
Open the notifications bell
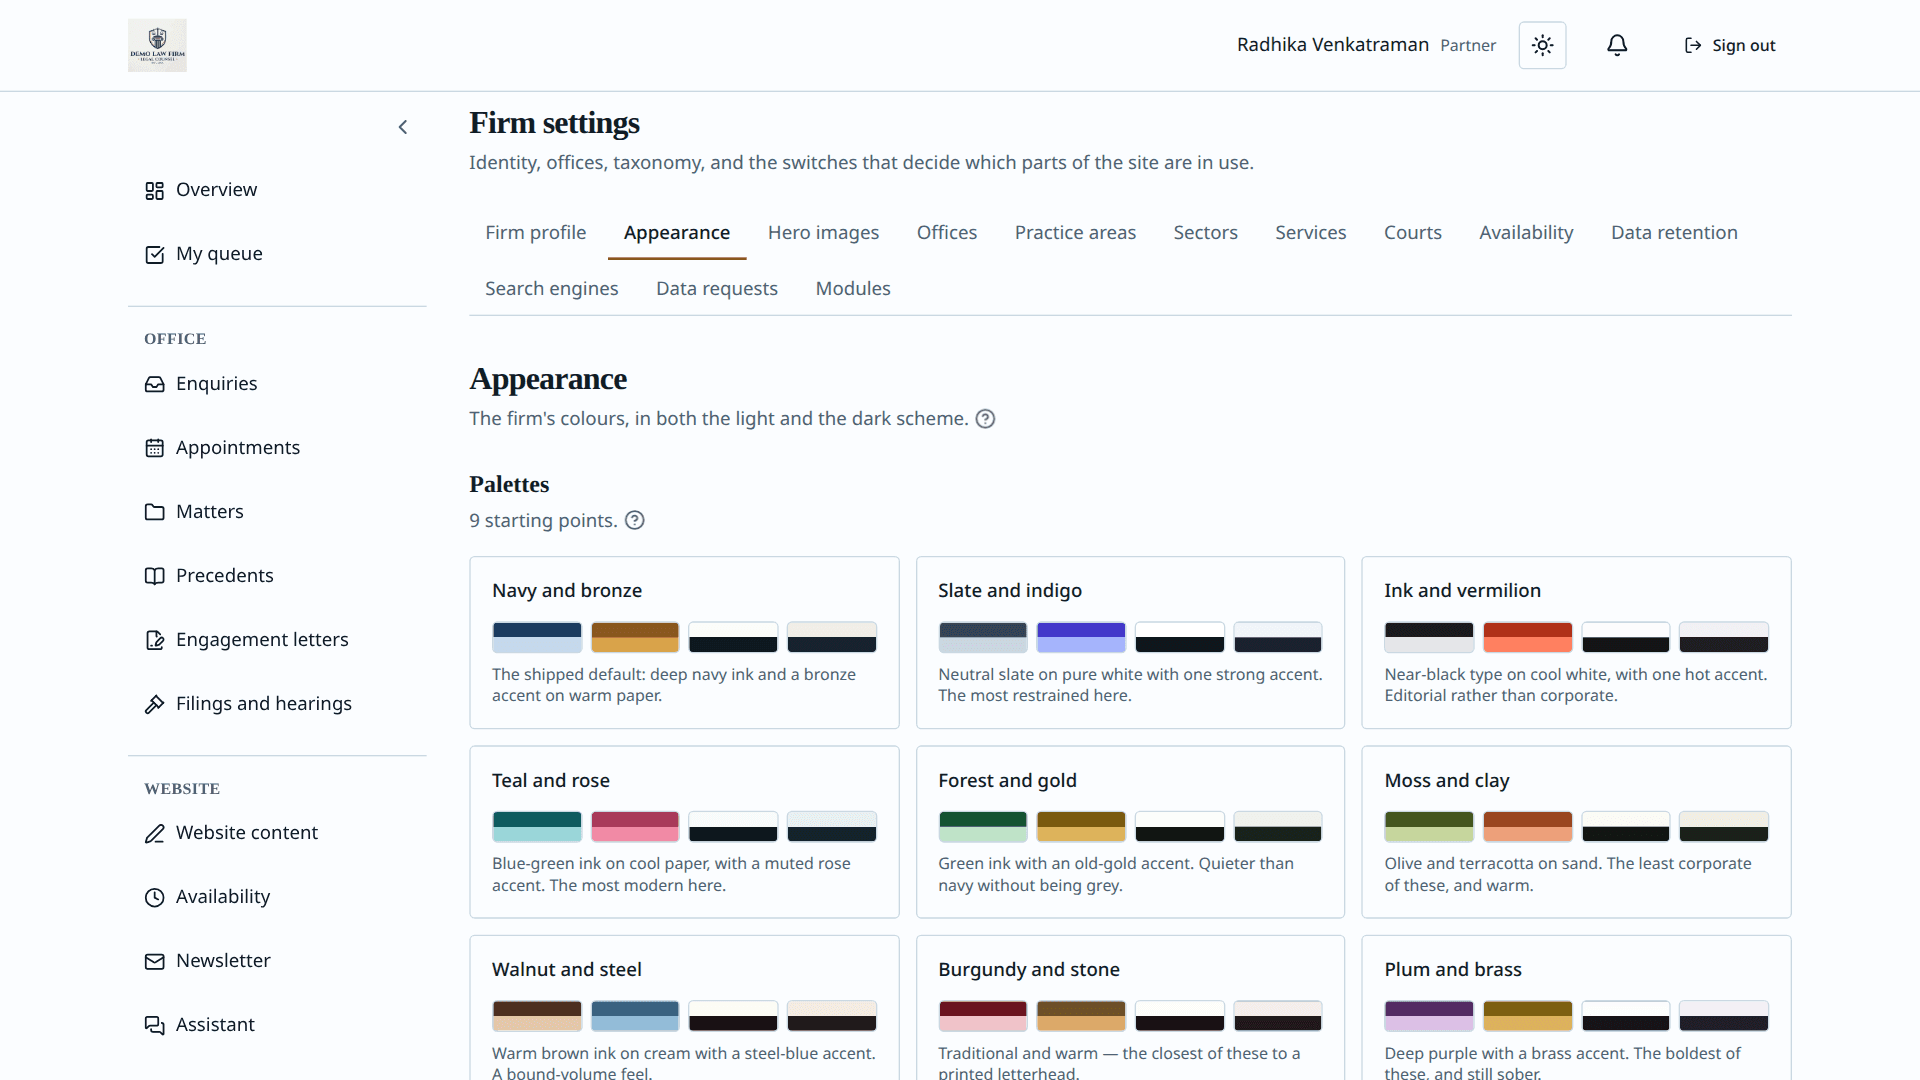(x=1617, y=45)
